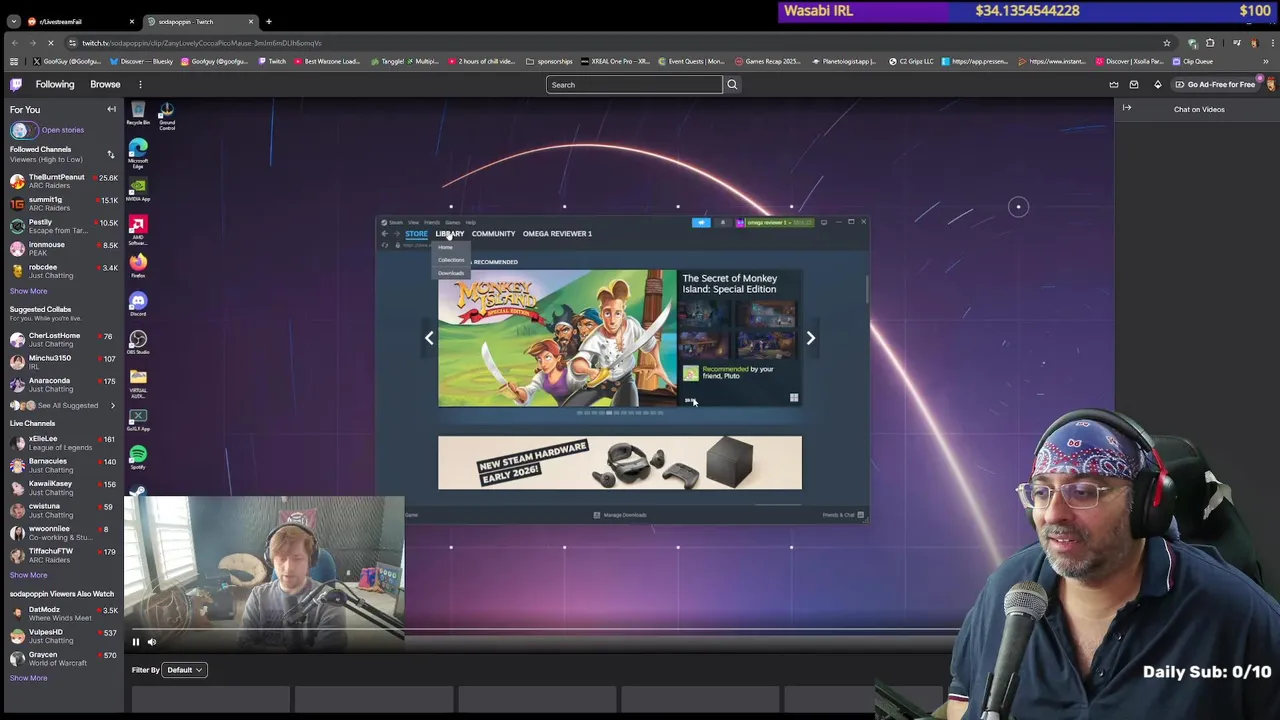Show More under Viewers Also Watch
This screenshot has height=720, width=1280.
[x=28, y=678]
